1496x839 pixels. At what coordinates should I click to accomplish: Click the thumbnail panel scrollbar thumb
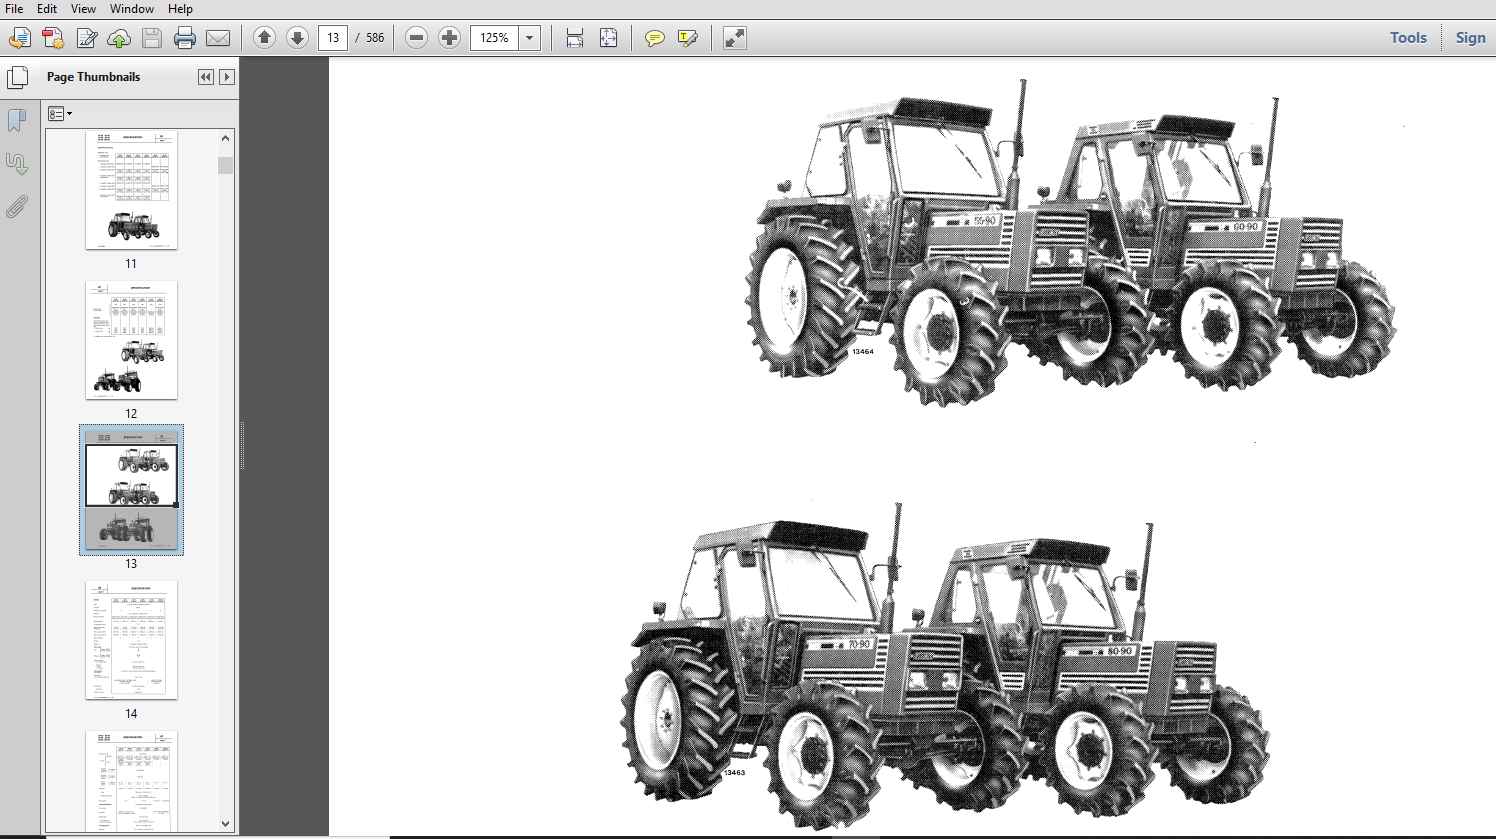[225, 165]
